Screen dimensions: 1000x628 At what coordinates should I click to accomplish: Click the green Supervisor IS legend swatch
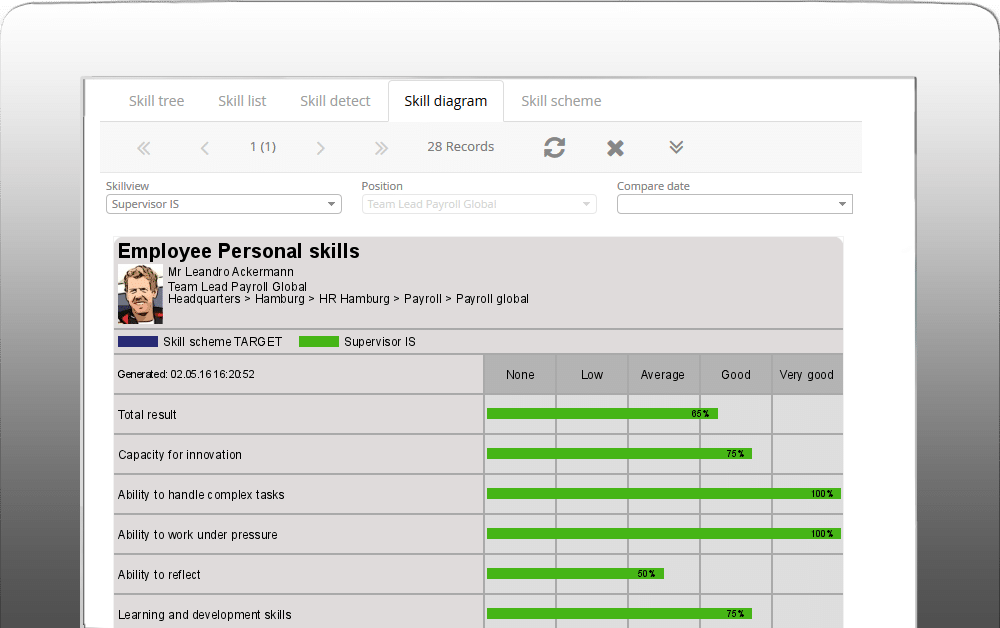pyautogui.click(x=319, y=342)
